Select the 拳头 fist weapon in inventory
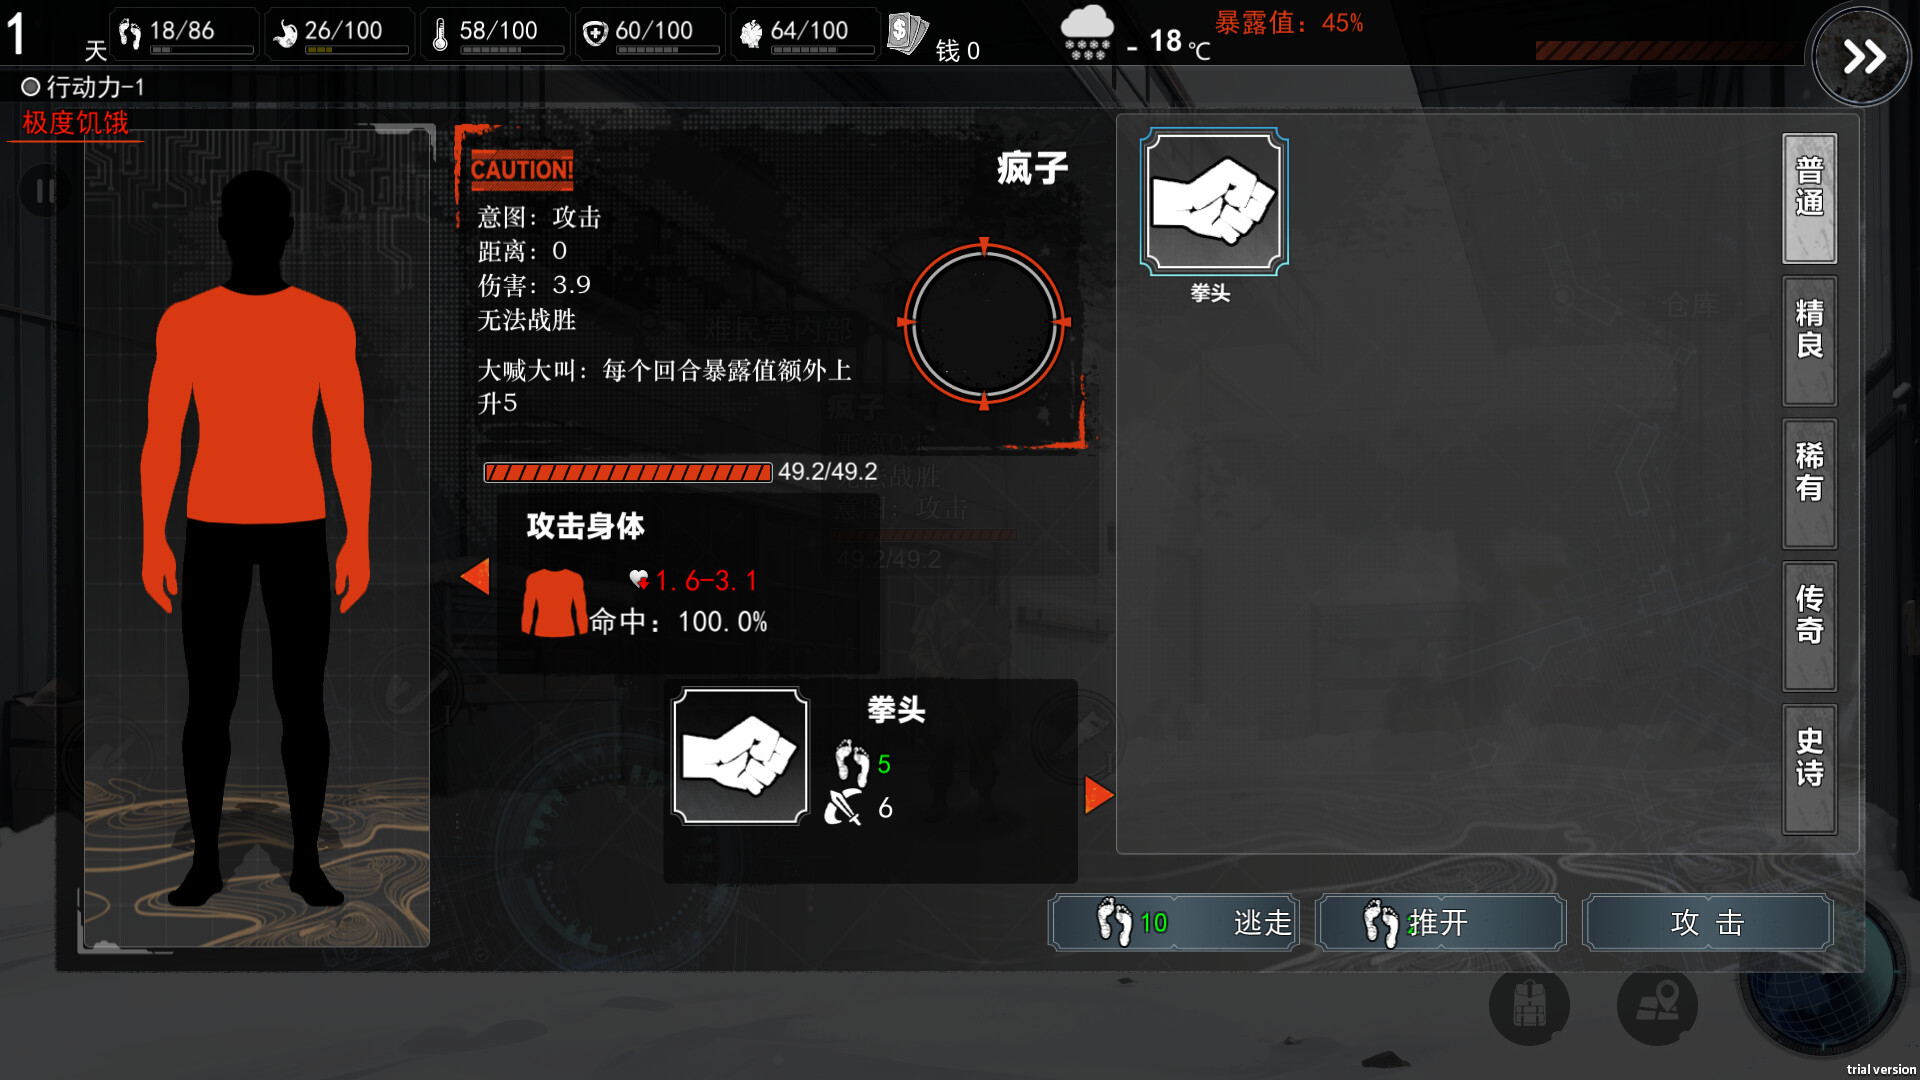Image resolution: width=1920 pixels, height=1080 pixels. coord(1213,201)
